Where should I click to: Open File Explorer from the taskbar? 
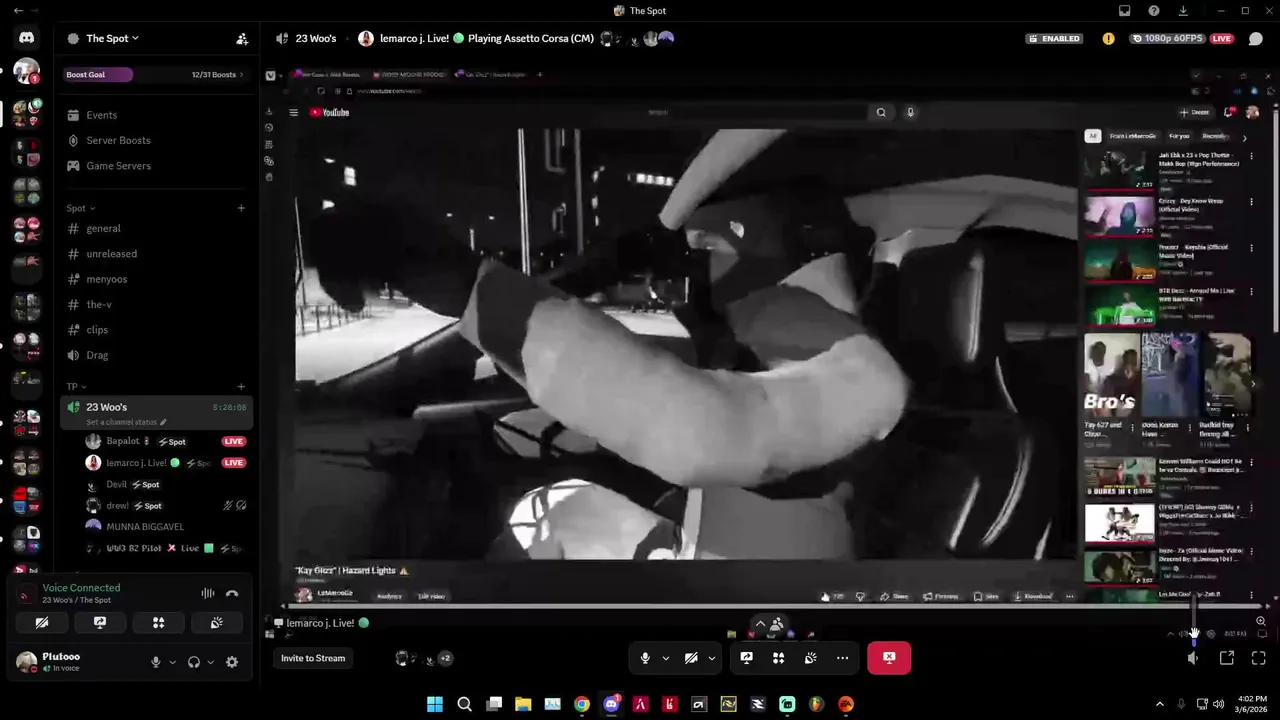(x=523, y=704)
